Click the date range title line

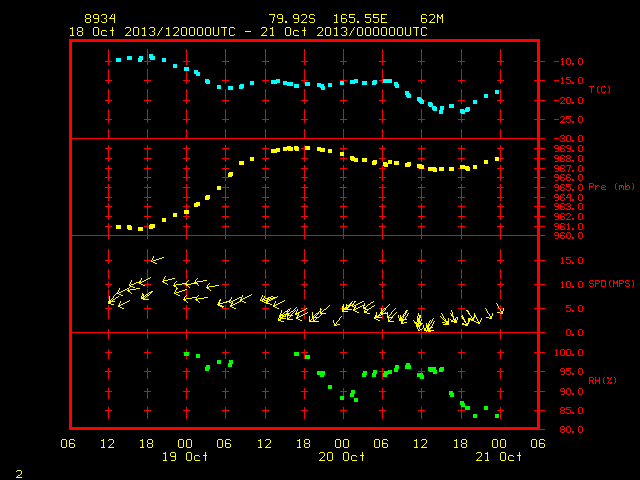click(248, 32)
